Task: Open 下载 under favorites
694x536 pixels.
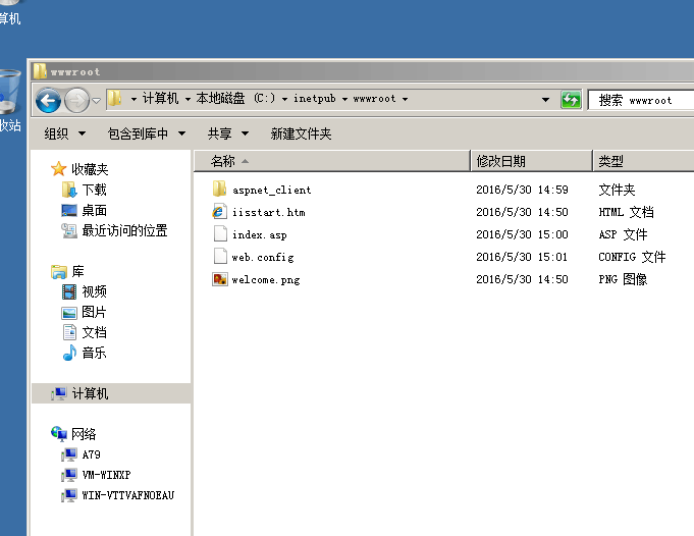Action: (94, 190)
